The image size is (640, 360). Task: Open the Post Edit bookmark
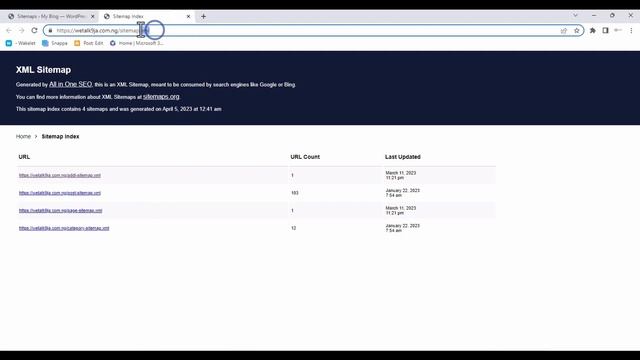[x=89, y=43]
